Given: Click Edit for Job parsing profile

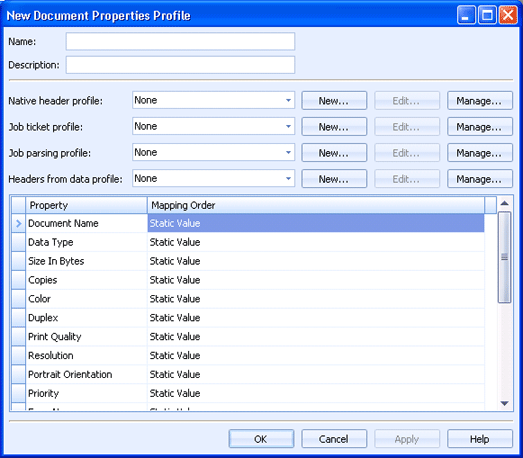Looking at the screenshot, I should tap(407, 153).
